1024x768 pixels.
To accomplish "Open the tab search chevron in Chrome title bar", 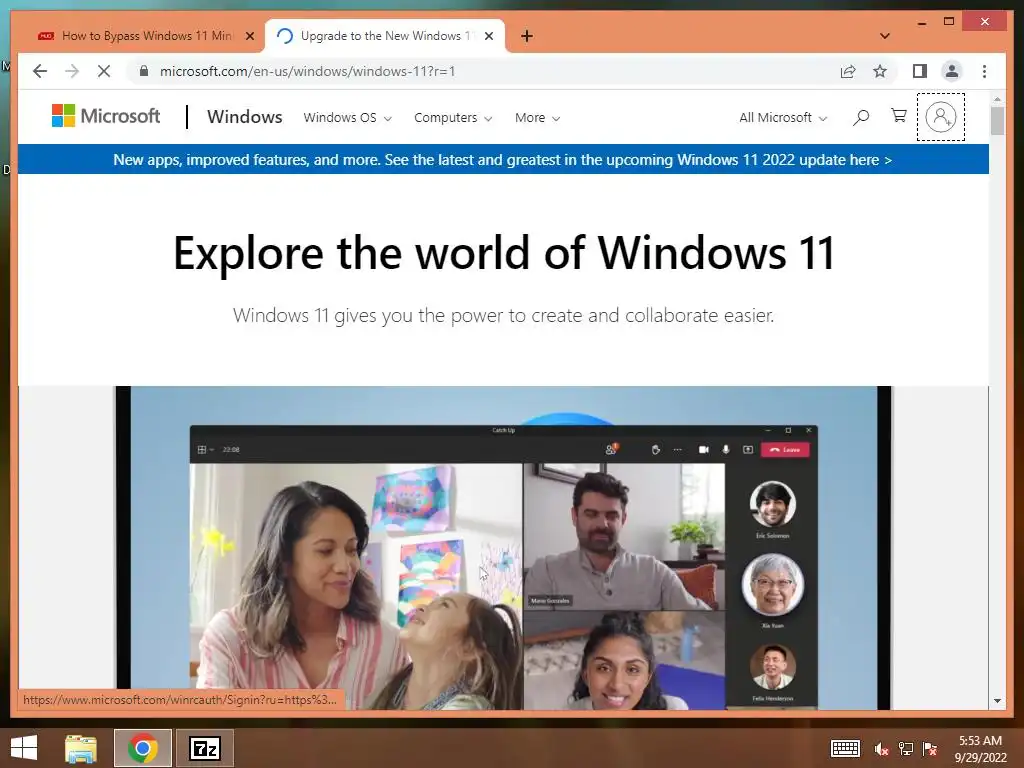I will tap(885, 36).
